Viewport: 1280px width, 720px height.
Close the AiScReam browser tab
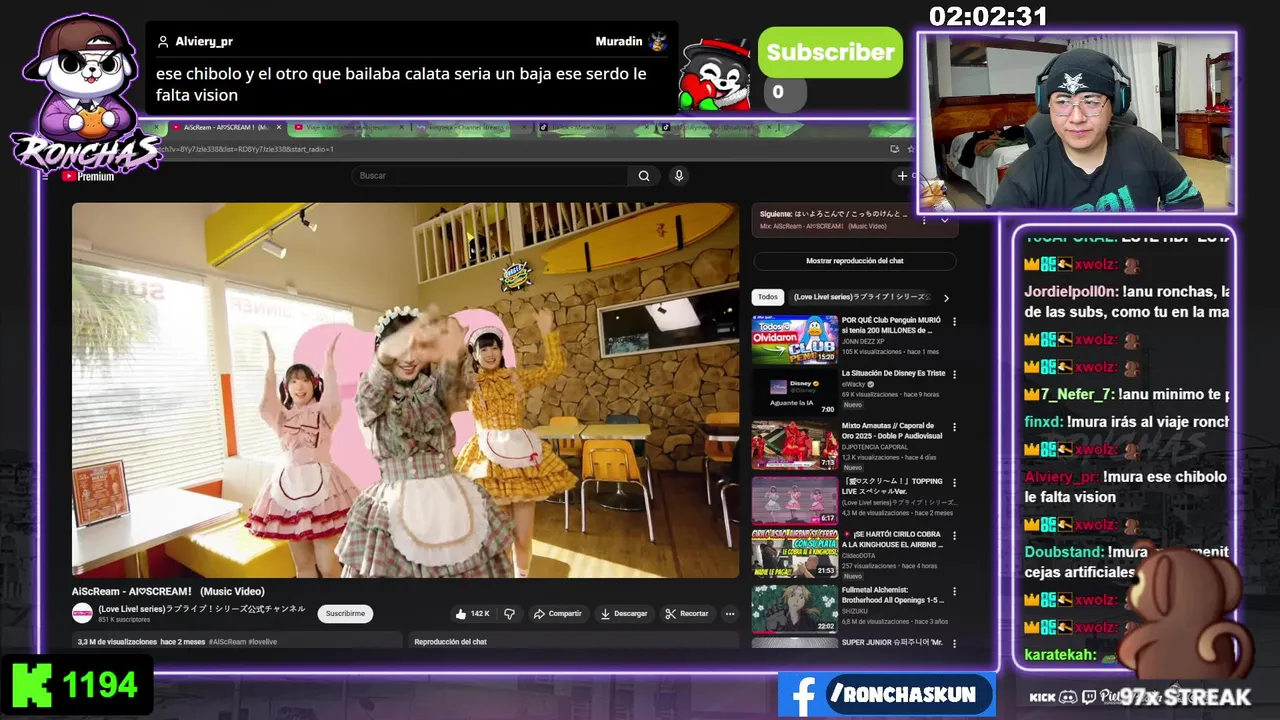[278, 127]
